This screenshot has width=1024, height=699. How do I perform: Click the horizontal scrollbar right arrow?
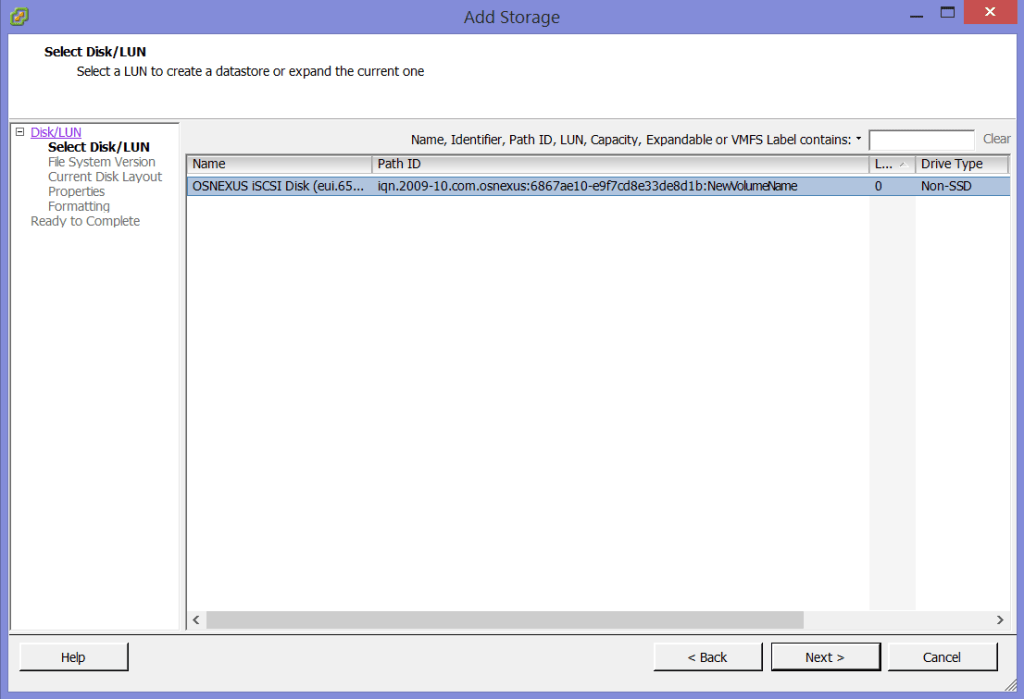[1000, 620]
